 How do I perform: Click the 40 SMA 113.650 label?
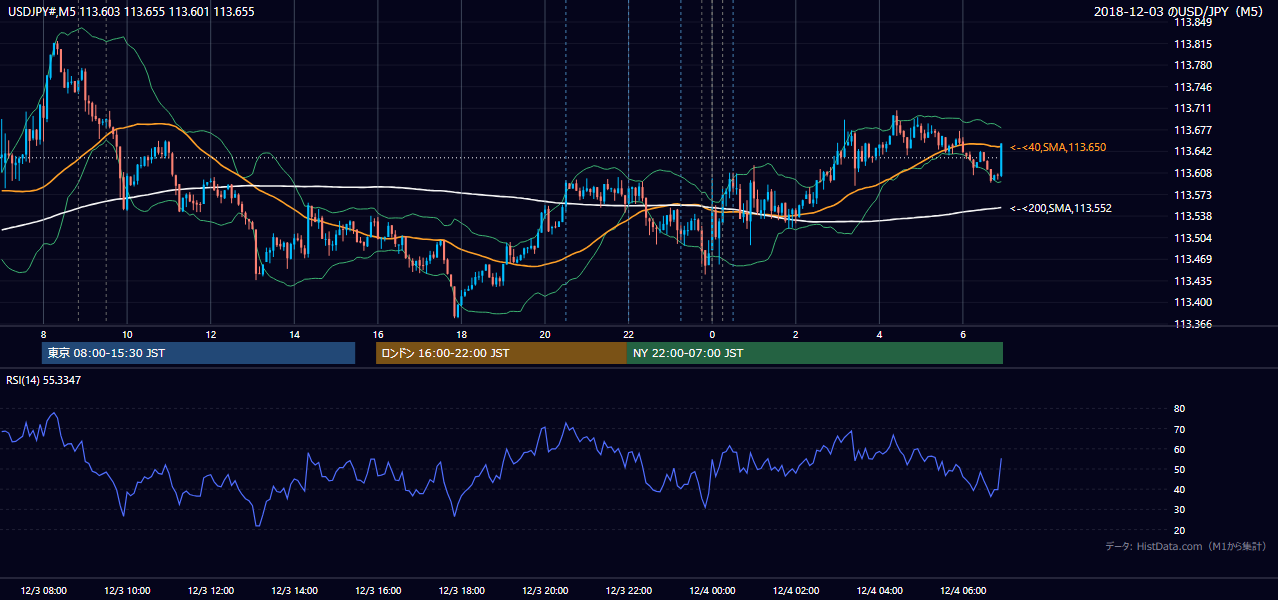click(1058, 147)
